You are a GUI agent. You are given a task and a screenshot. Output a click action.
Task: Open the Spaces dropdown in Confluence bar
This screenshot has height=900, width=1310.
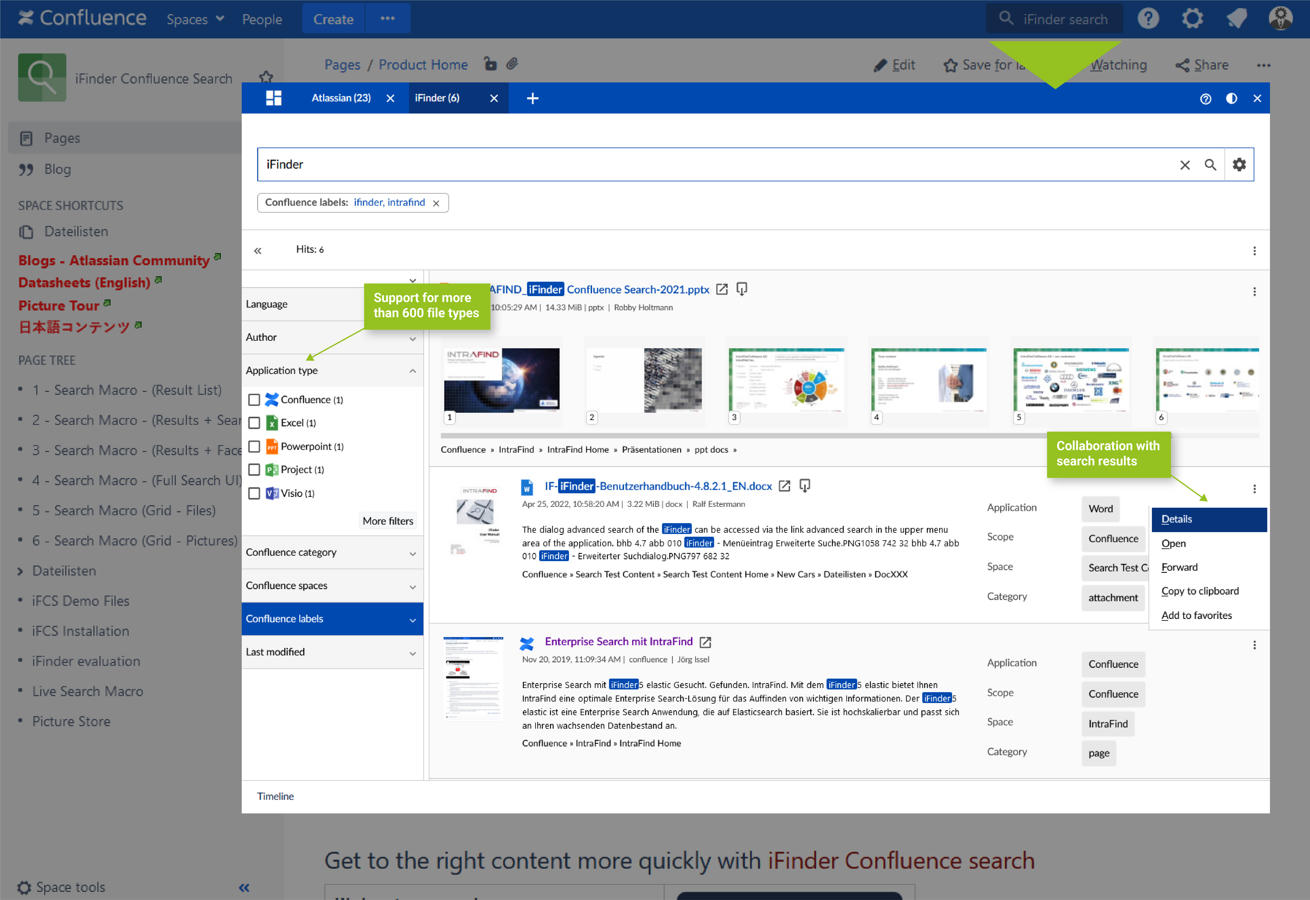[x=195, y=19]
